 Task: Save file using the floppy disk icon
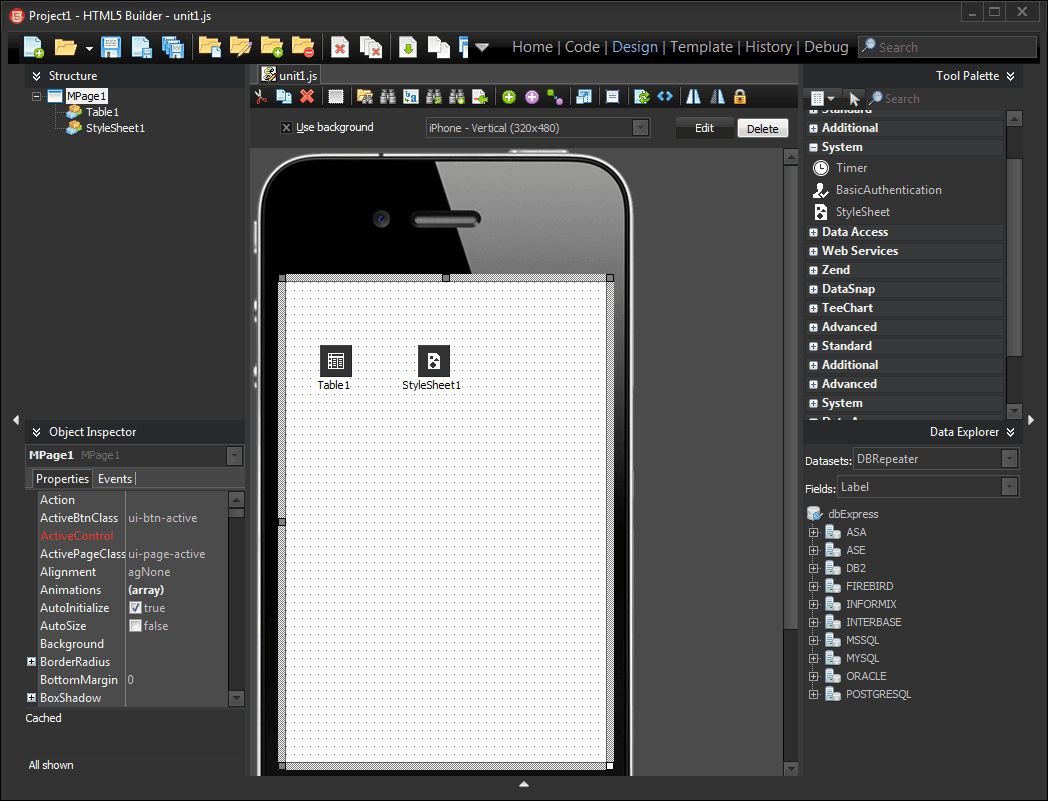[111, 47]
